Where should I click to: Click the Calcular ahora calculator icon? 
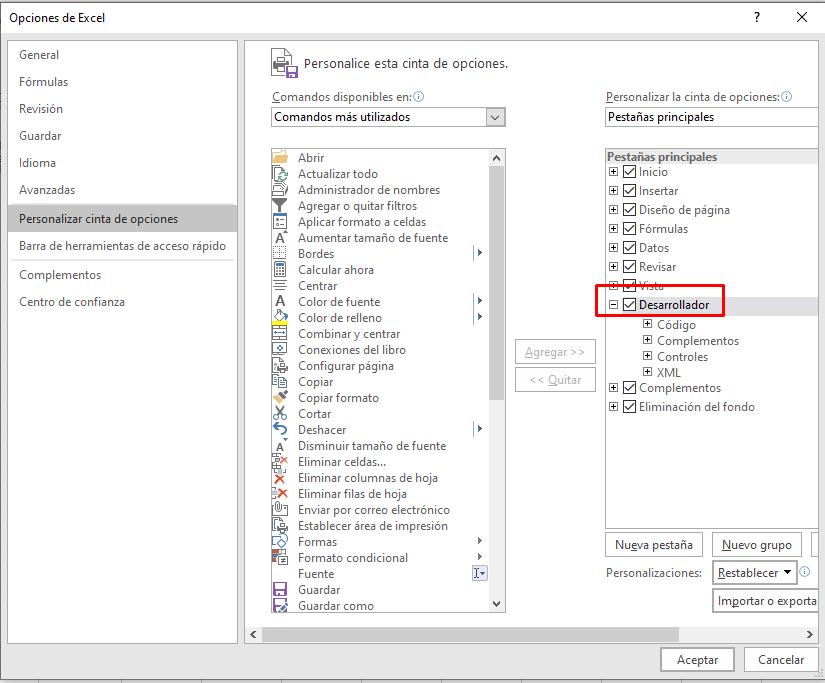(280, 270)
